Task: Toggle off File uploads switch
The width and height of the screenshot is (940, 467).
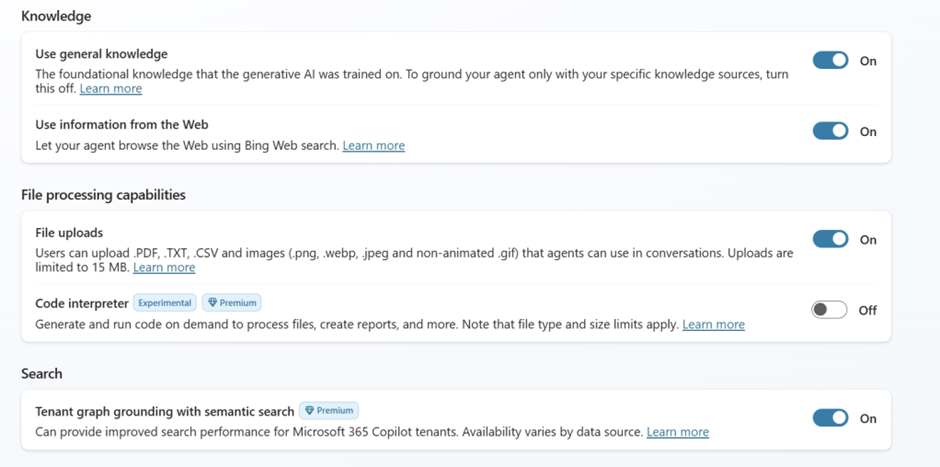Action: pos(829,239)
